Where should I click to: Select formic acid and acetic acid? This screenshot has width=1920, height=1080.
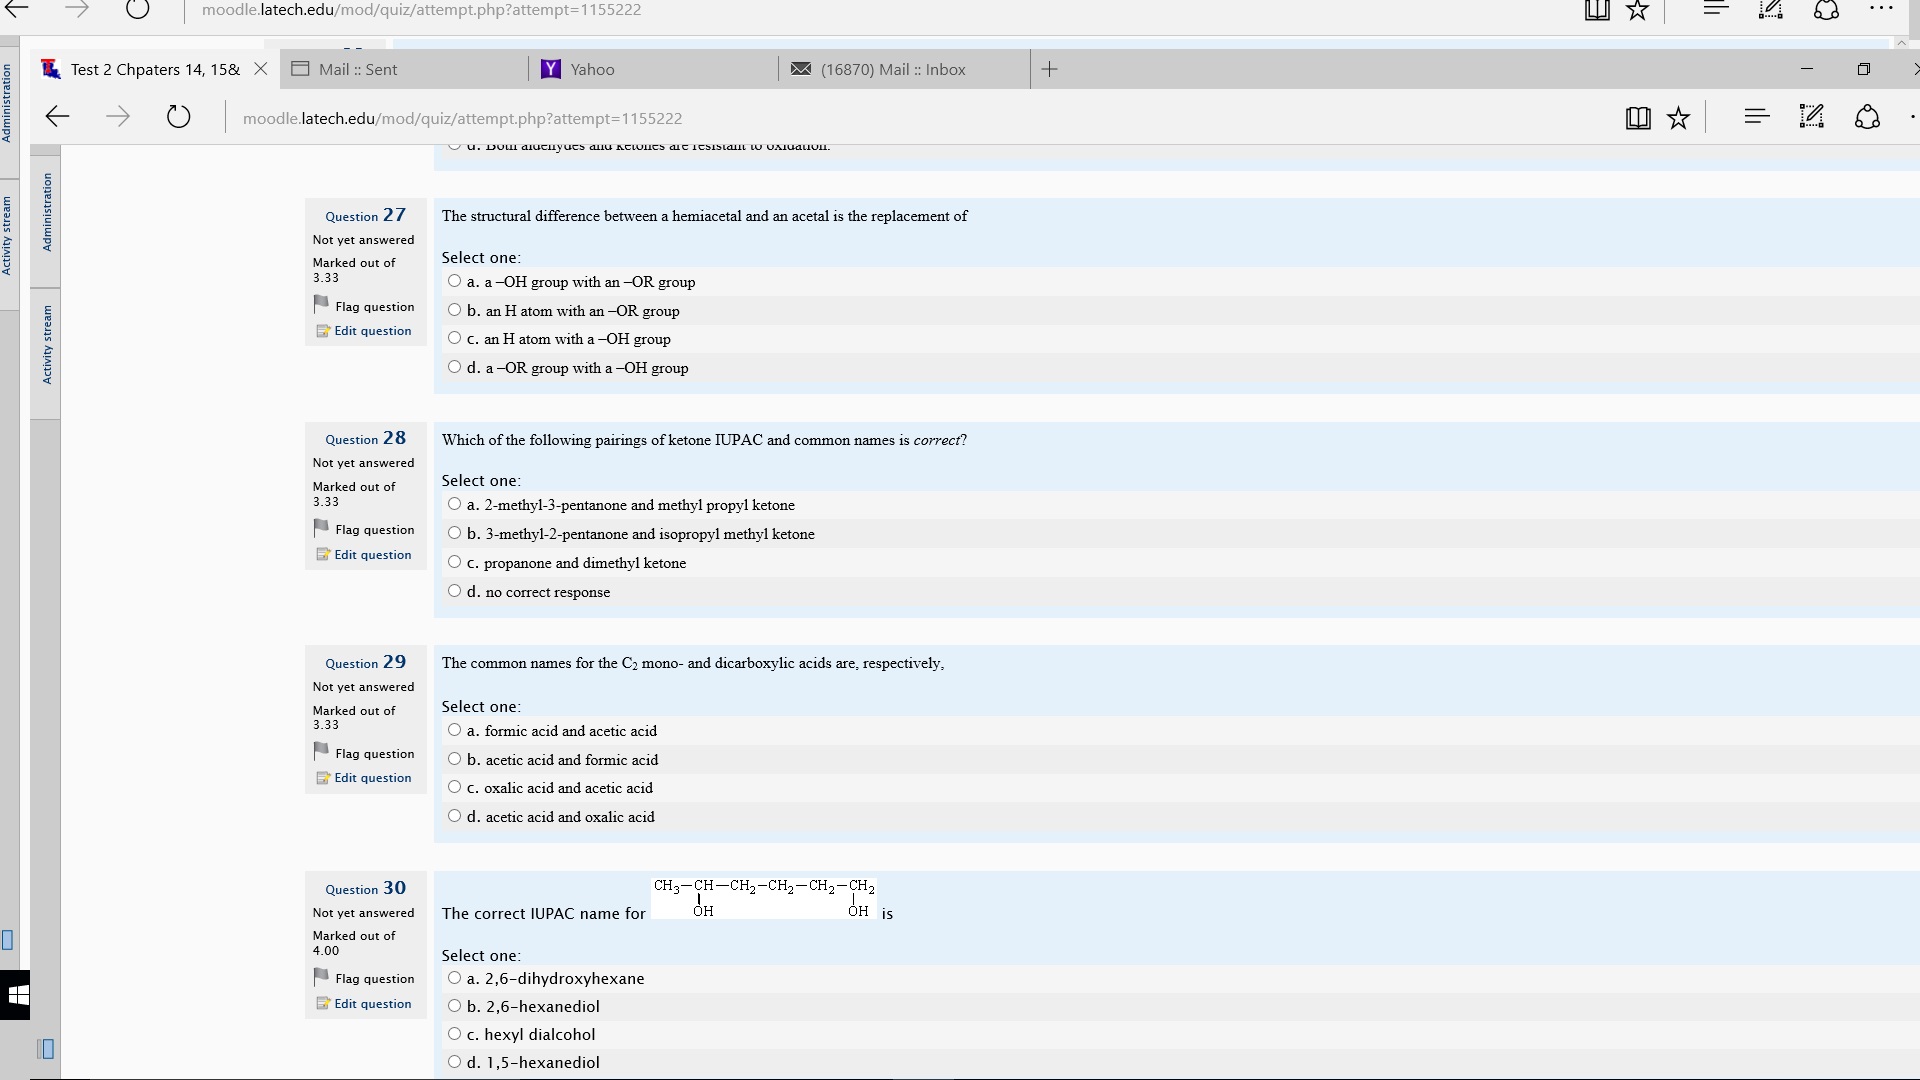click(x=454, y=730)
